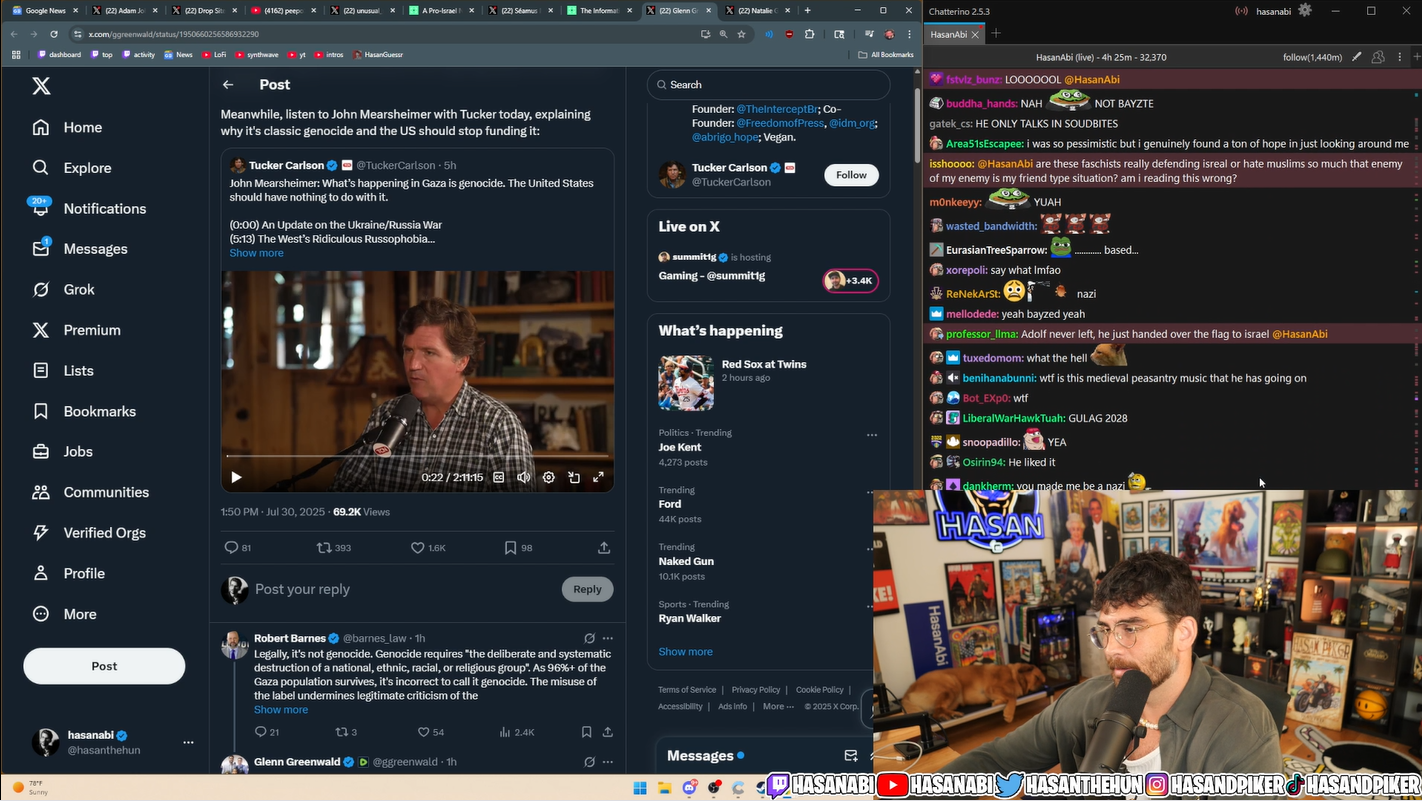Show more trends under What's happening

[685, 652]
